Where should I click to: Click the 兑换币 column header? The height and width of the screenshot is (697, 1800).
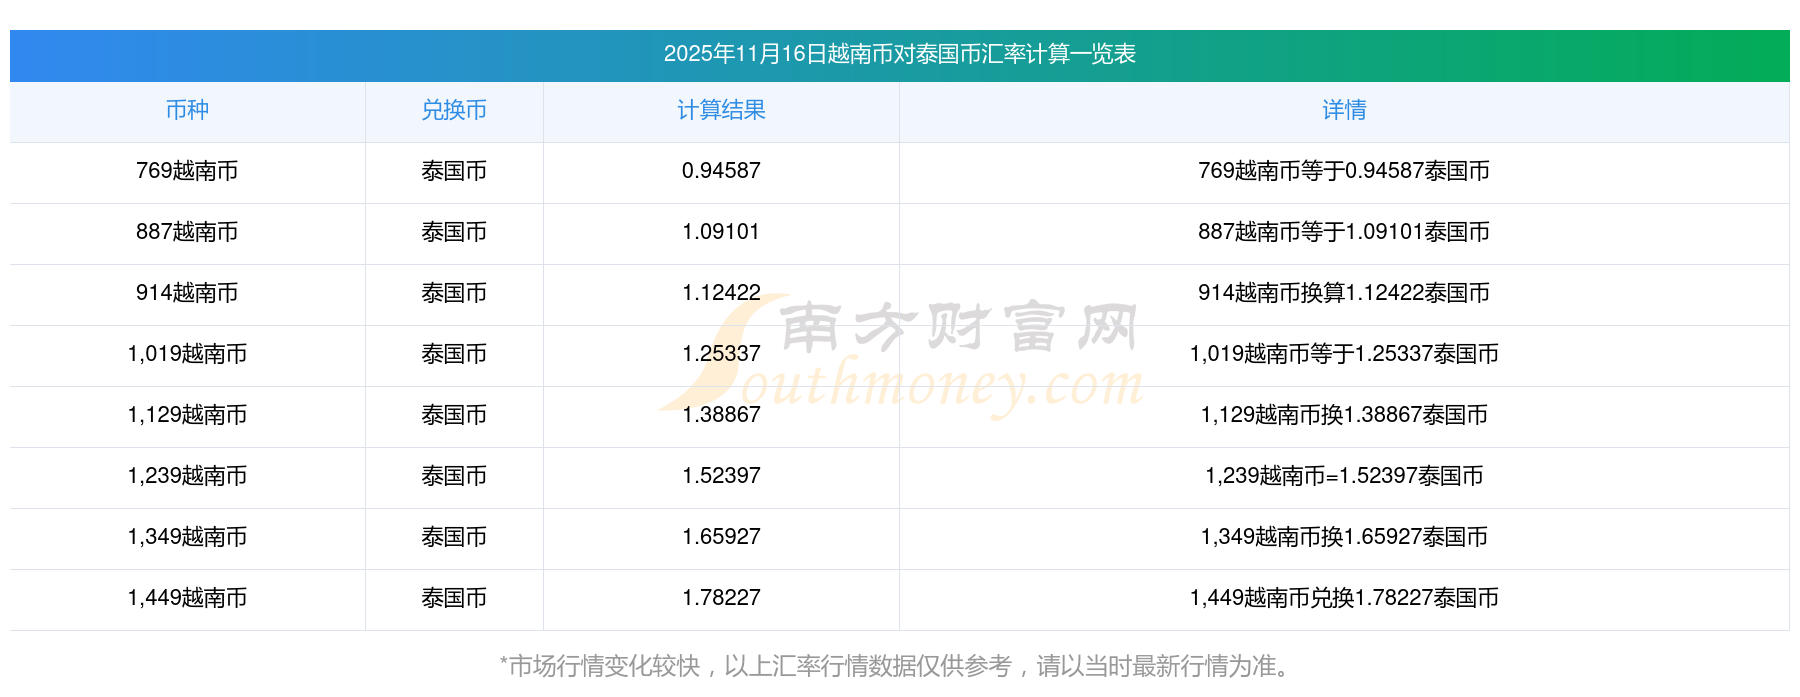(454, 111)
